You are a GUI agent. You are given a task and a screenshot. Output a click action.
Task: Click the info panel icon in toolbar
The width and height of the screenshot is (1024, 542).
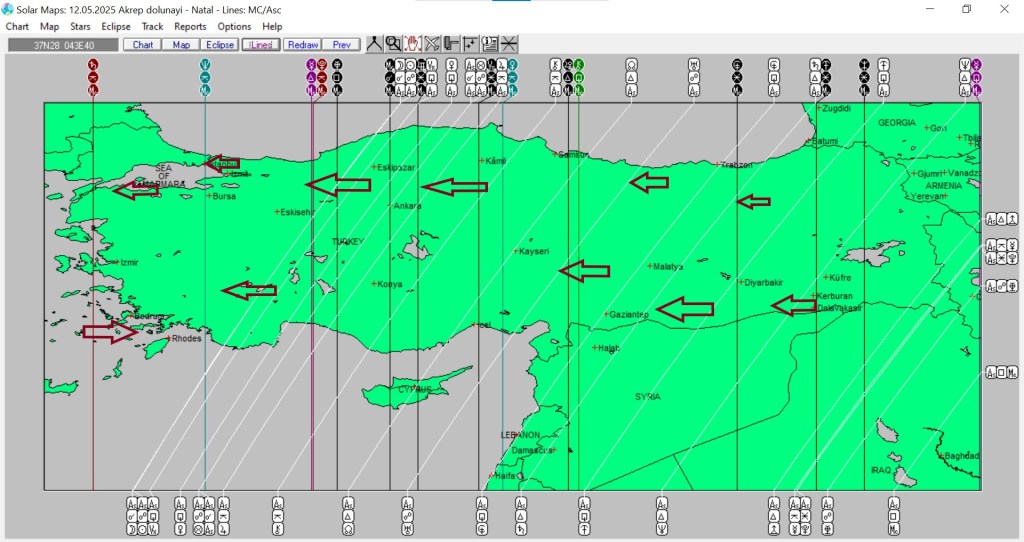490,44
